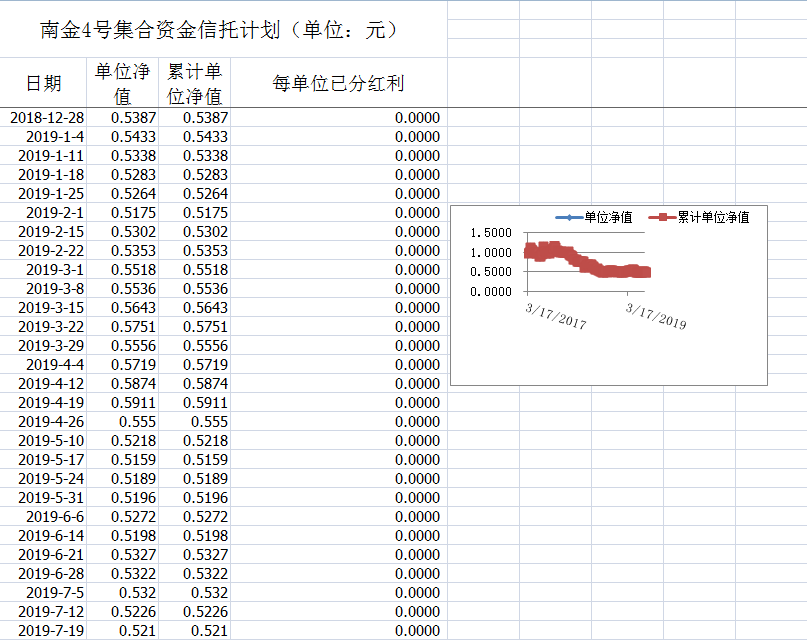Select date cell 2019-1-11
The height and width of the screenshot is (640, 807).
pos(43,155)
